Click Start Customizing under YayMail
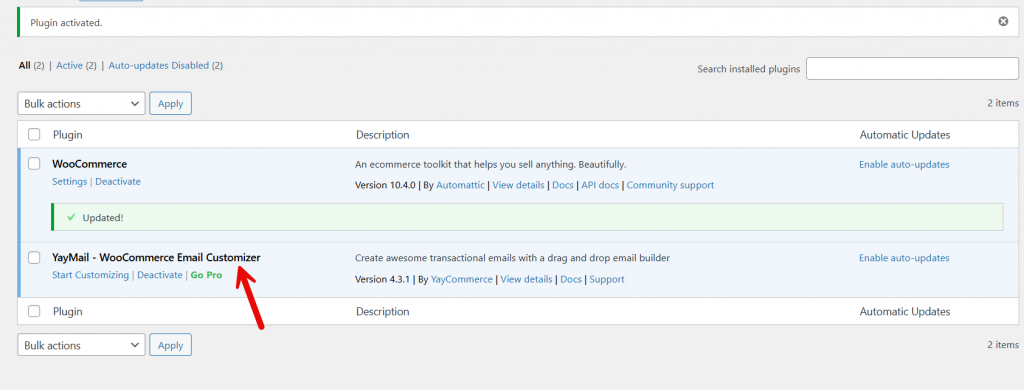 pyautogui.click(x=90, y=275)
